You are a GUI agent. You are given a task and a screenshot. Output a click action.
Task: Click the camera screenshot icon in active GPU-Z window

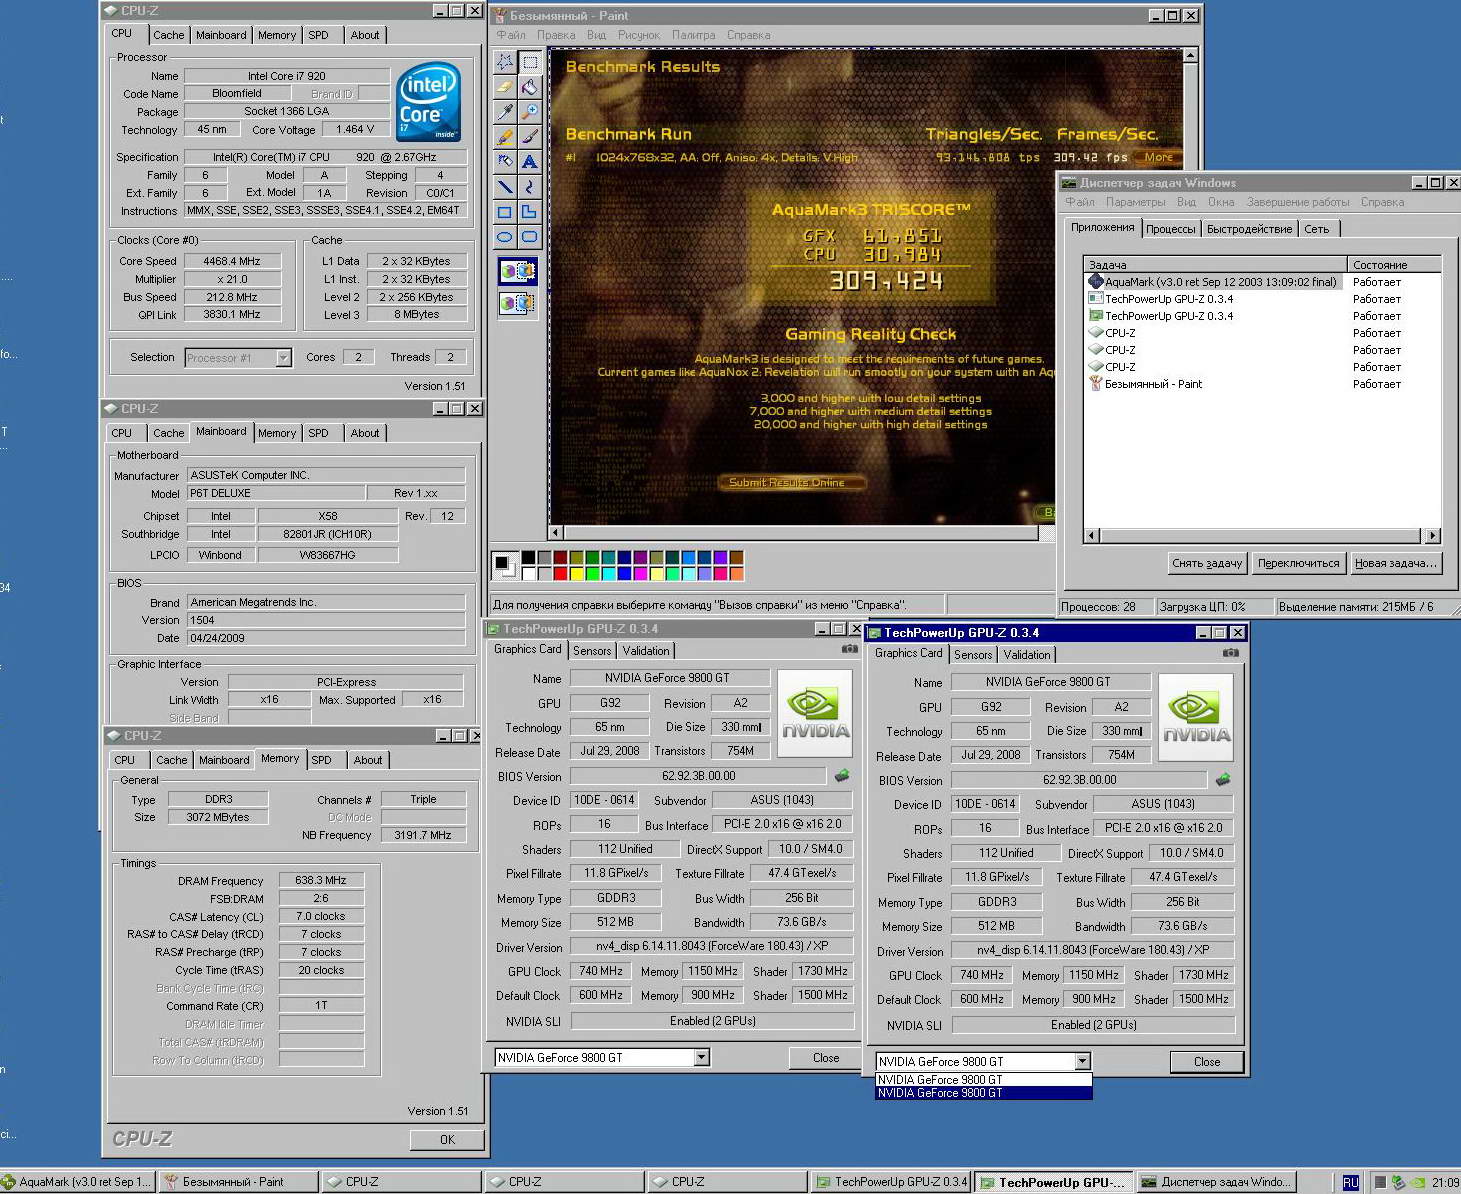1231,653
